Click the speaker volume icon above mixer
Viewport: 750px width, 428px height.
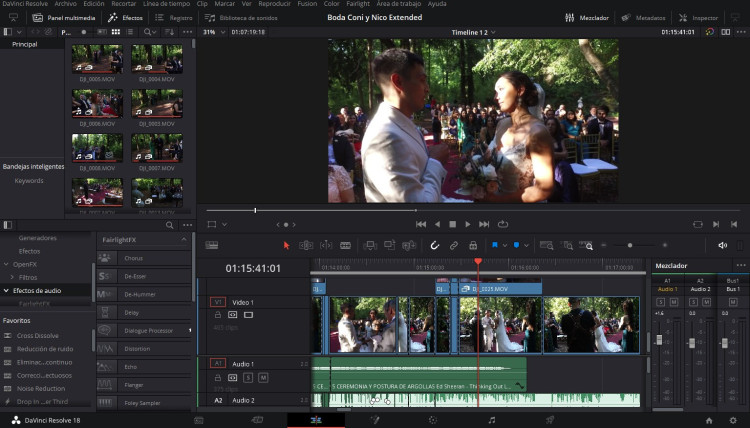click(722, 245)
